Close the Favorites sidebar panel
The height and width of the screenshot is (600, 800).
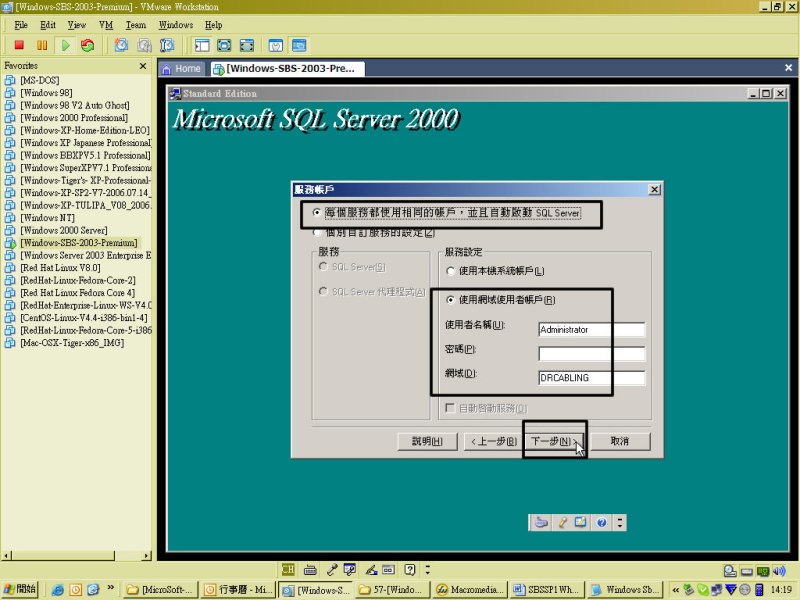pyautogui.click(x=143, y=66)
